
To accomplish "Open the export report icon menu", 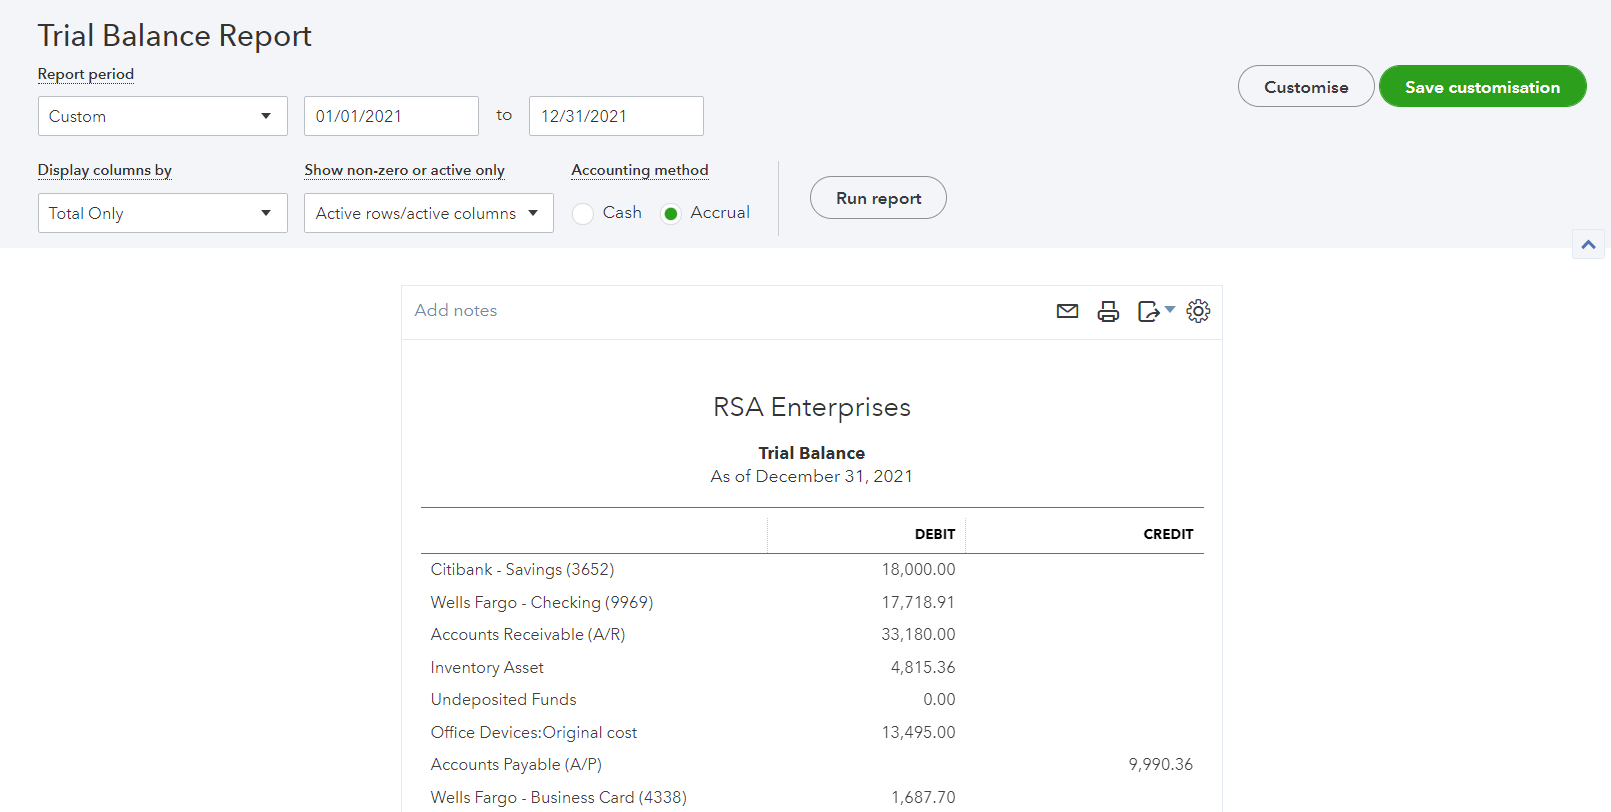I will click(1155, 311).
